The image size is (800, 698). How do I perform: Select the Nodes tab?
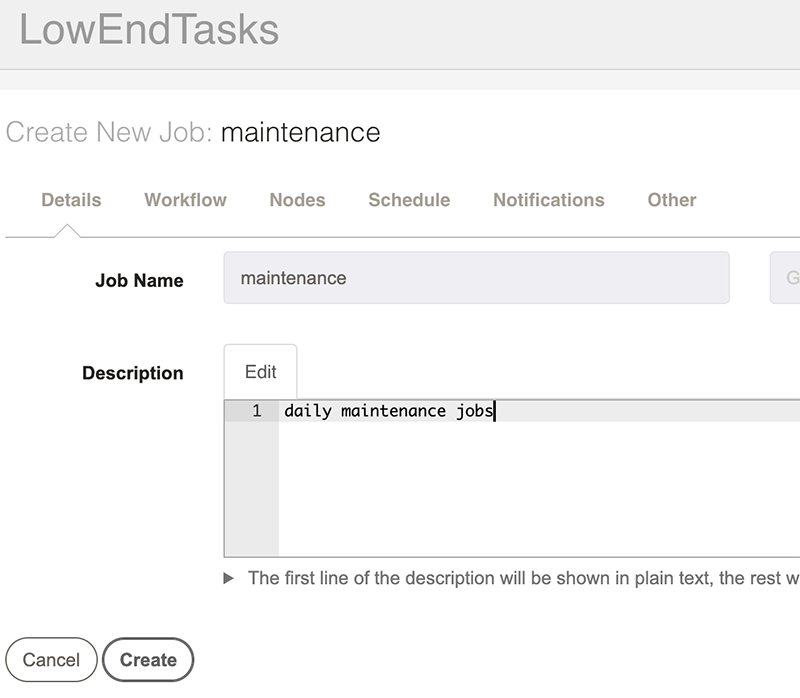pos(297,200)
